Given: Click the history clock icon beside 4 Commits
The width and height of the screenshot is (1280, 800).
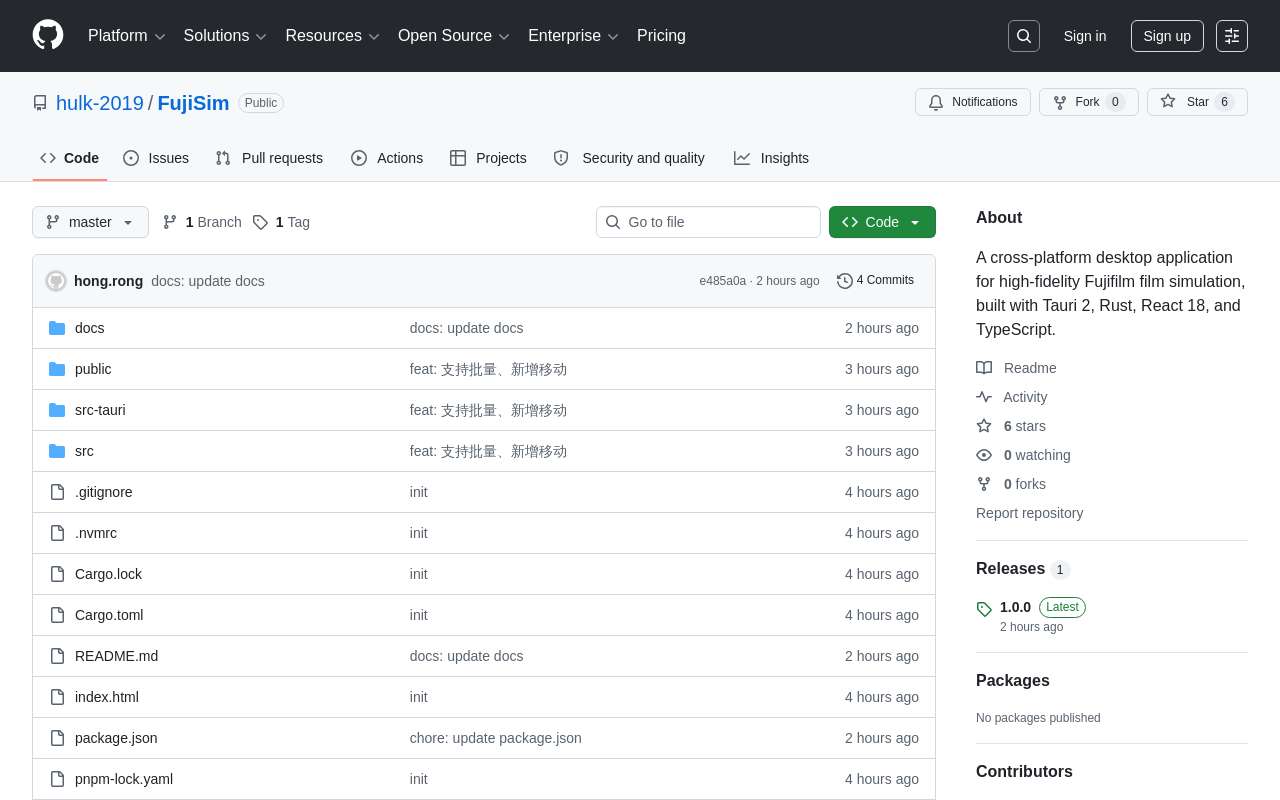Looking at the screenshot, I should coord(845,281).
